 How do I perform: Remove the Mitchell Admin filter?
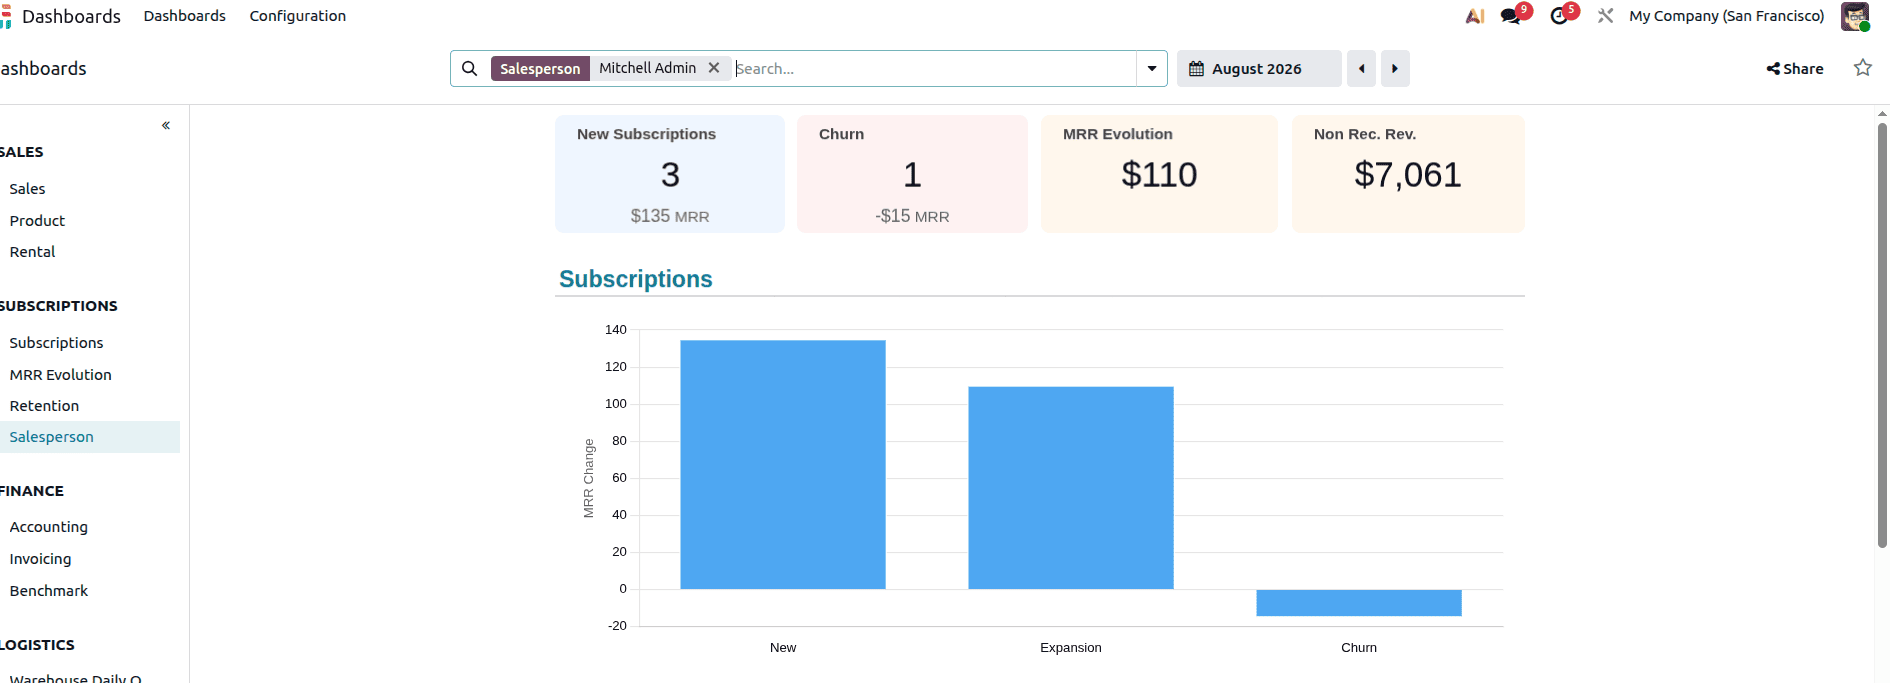point(714,68)
